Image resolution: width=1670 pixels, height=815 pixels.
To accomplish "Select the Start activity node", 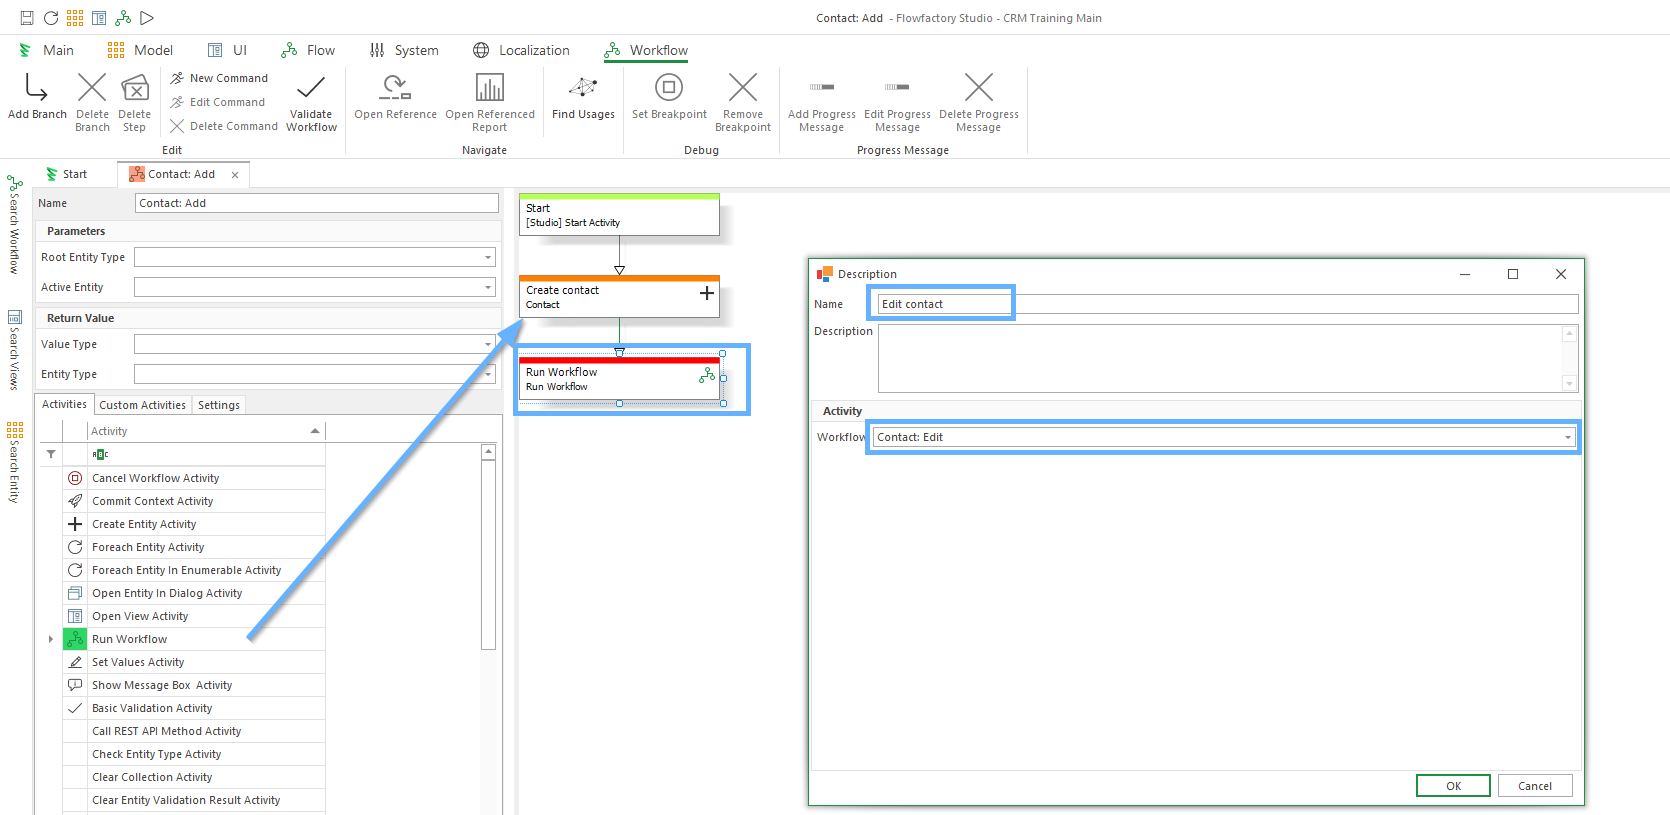I will coord(619,215).
